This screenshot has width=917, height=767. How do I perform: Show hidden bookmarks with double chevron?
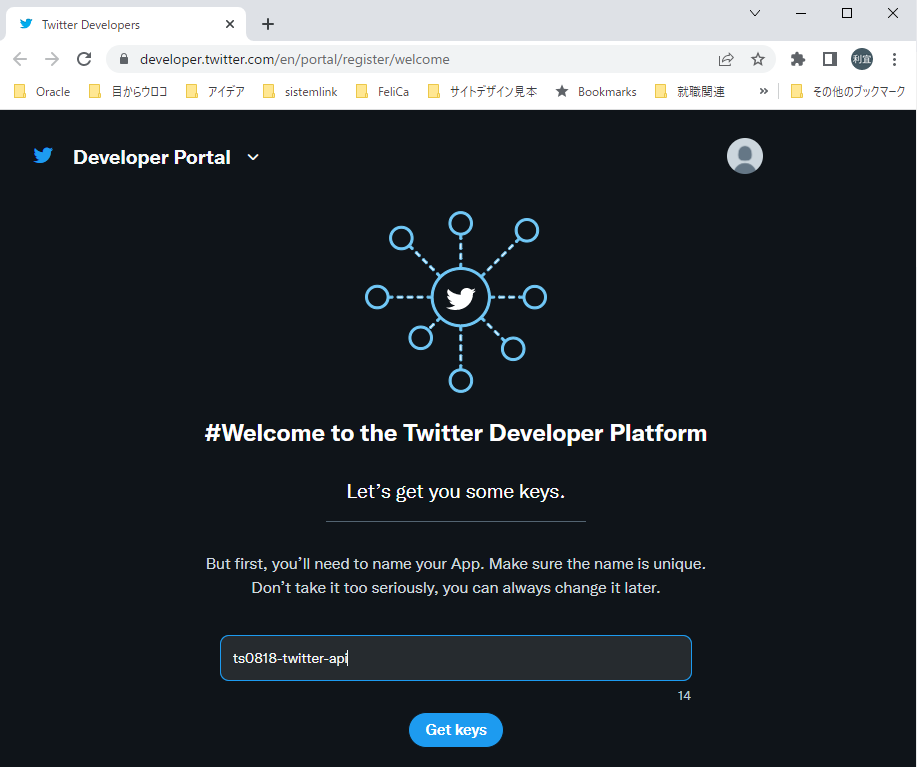763,91
